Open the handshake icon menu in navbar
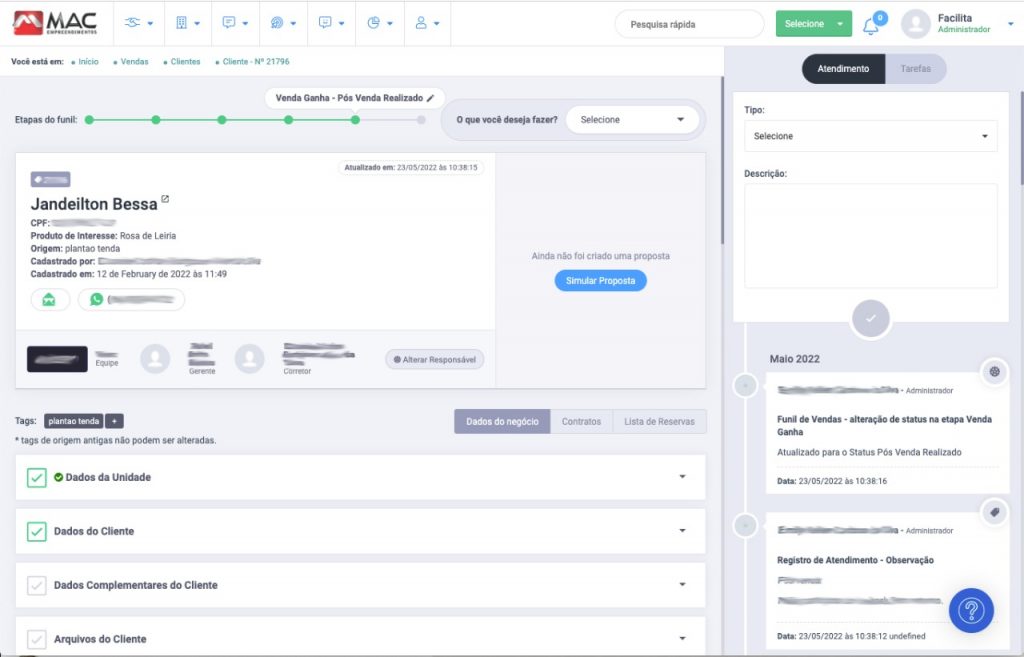 [138, 23]
